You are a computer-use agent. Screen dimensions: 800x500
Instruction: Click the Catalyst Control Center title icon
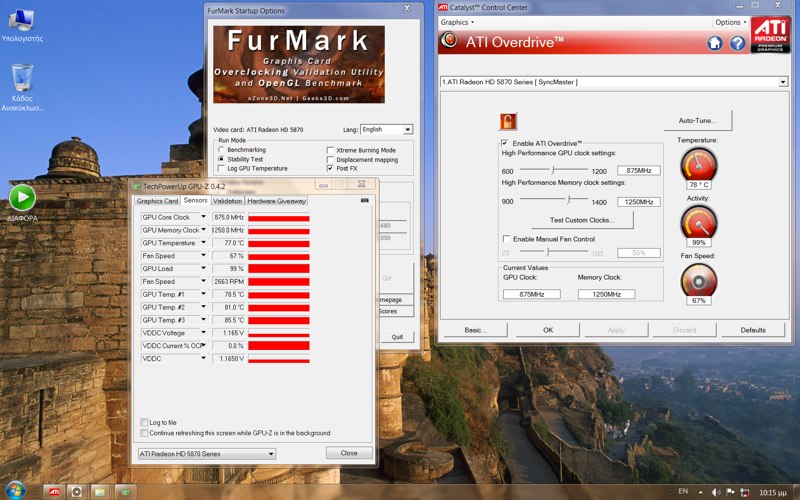(443, 7)
